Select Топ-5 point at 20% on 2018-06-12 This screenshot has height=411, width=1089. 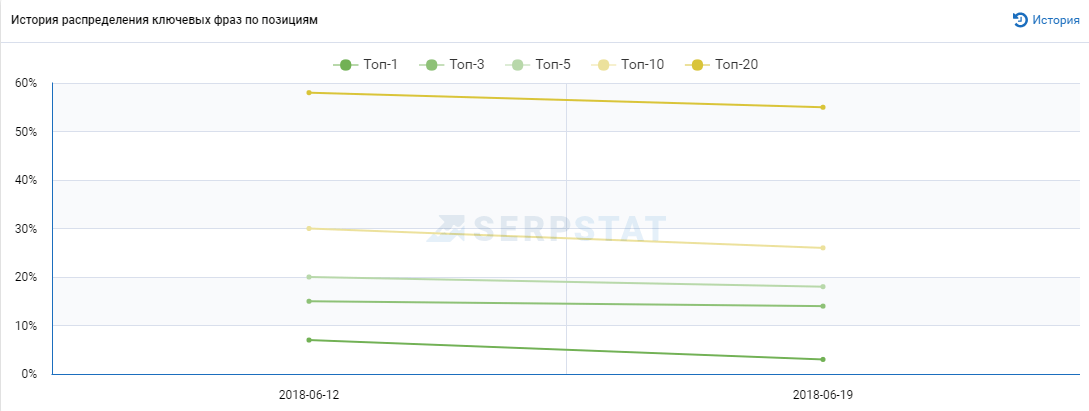click(x=308, y=277)
